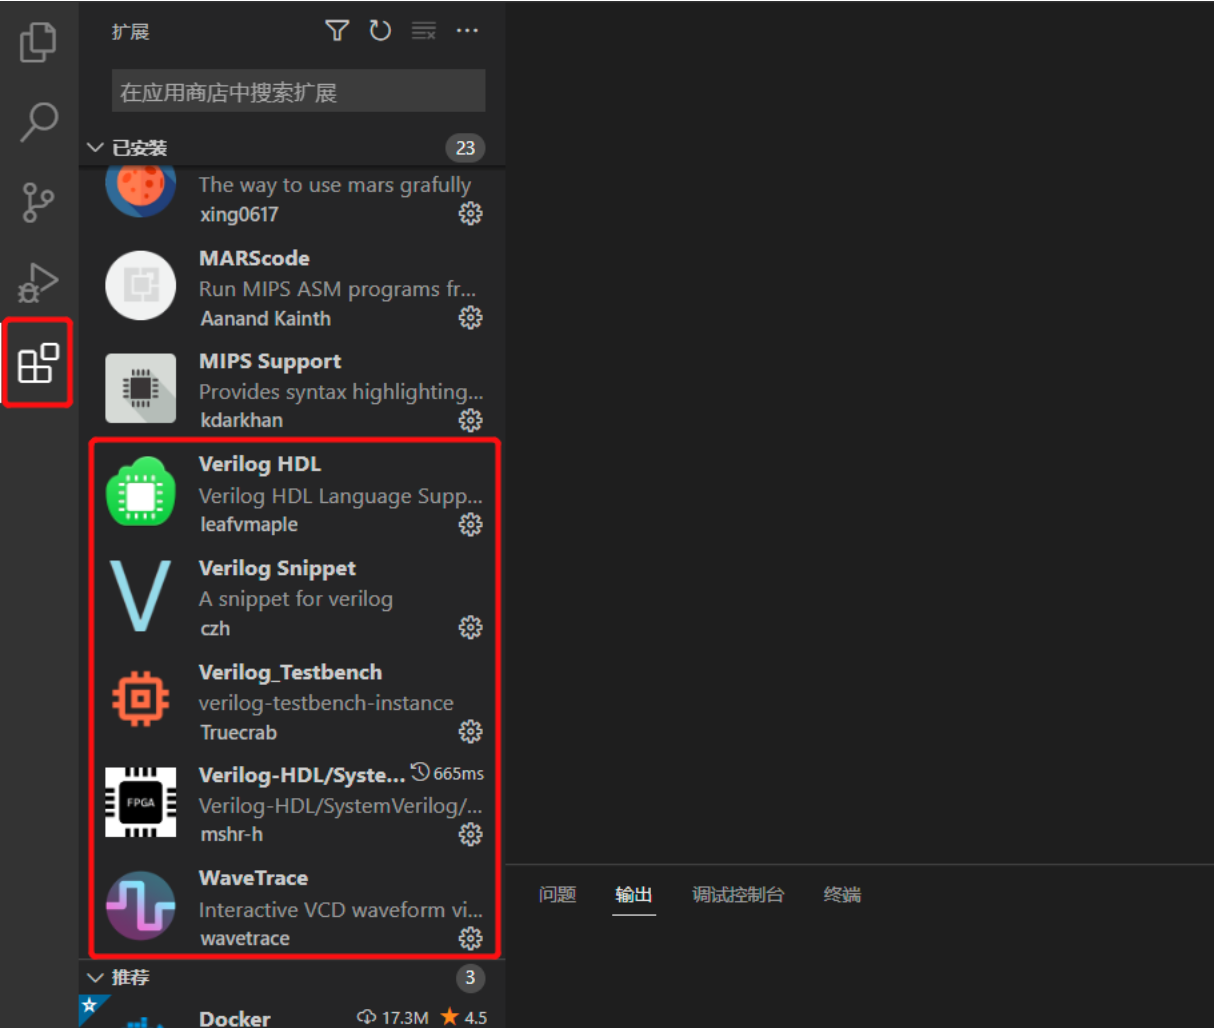Open settings gear for Verilog_Testbench
The height and width of the screenshot is (1028, 1214).
[470, 731]
